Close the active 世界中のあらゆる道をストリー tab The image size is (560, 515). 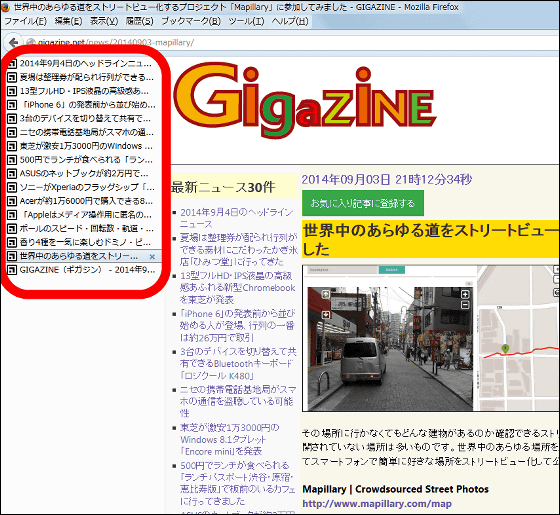point(152,256)
